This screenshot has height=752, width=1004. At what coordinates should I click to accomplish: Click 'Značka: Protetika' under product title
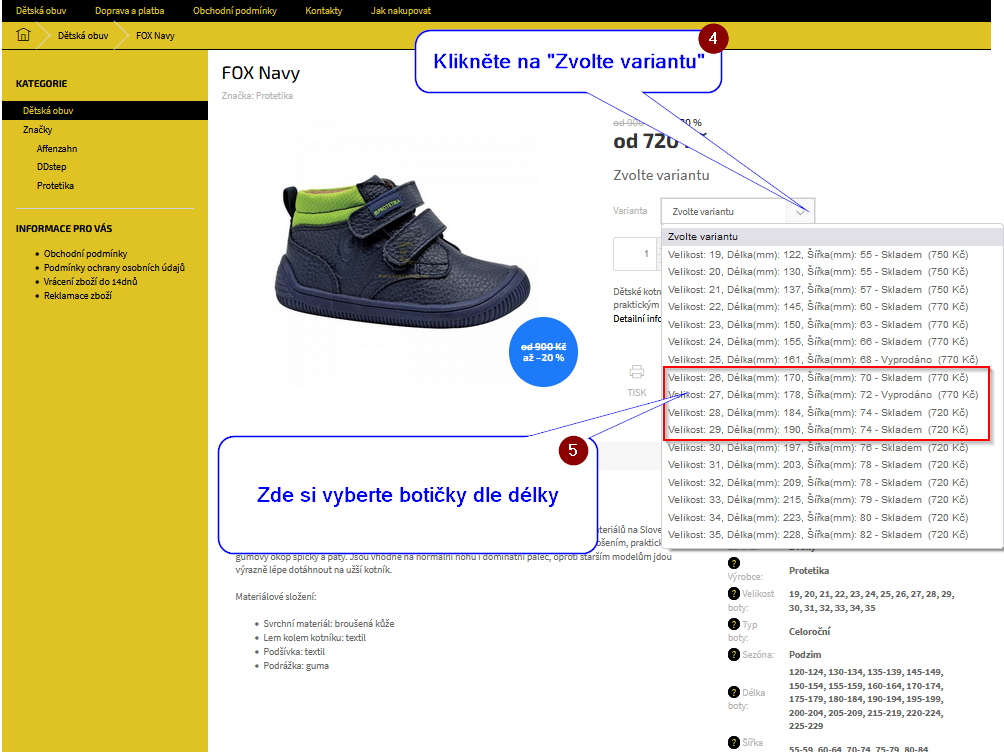pos(257,95)
